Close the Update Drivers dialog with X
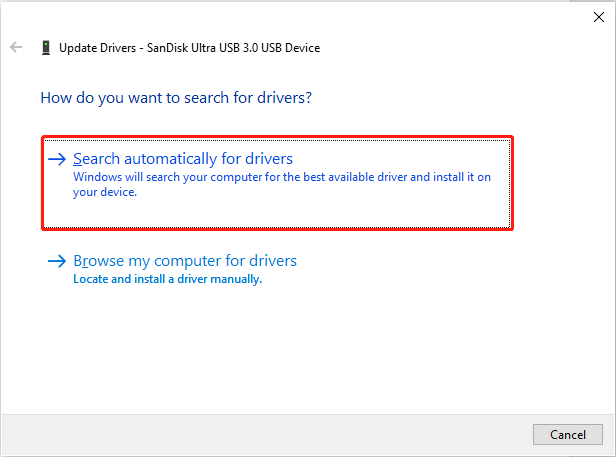 coord(598,16)
